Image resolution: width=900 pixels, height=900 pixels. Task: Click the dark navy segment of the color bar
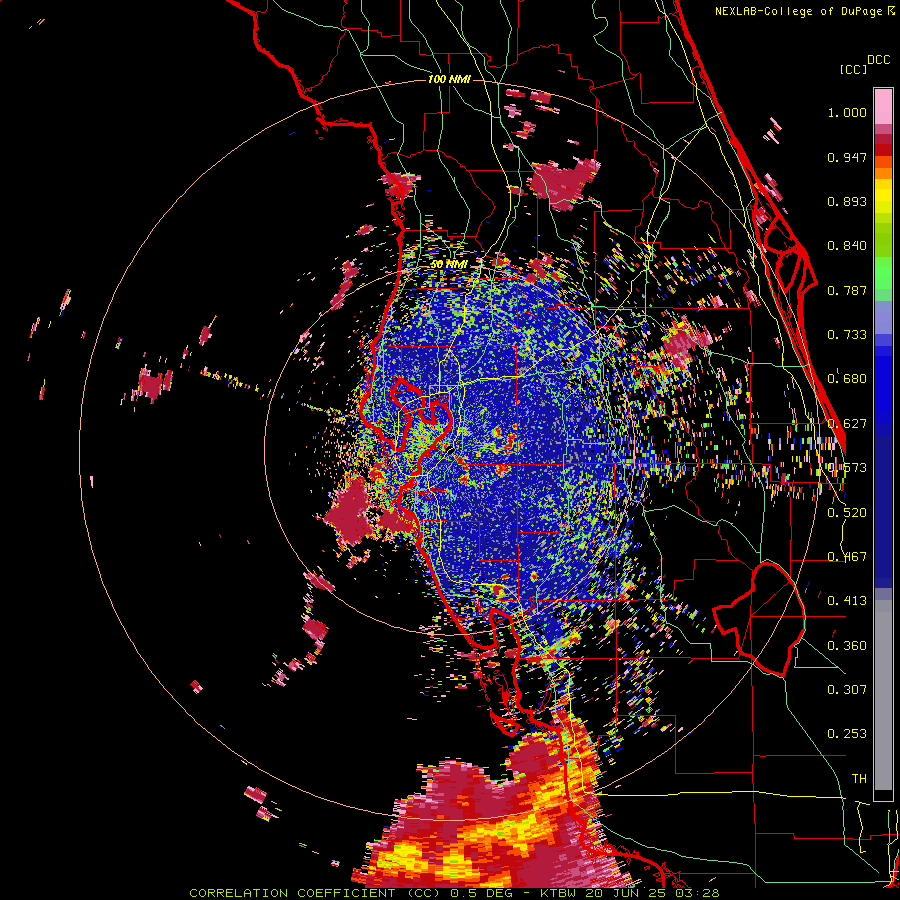click(x=883, y=505)
